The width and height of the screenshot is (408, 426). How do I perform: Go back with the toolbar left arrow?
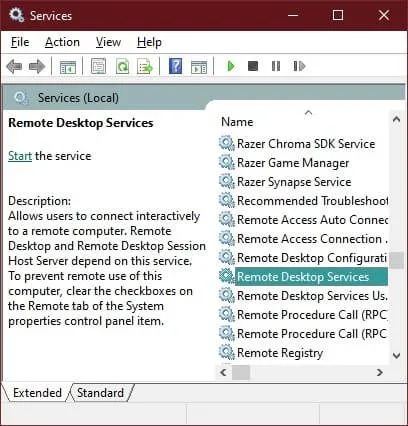point(14,66)
